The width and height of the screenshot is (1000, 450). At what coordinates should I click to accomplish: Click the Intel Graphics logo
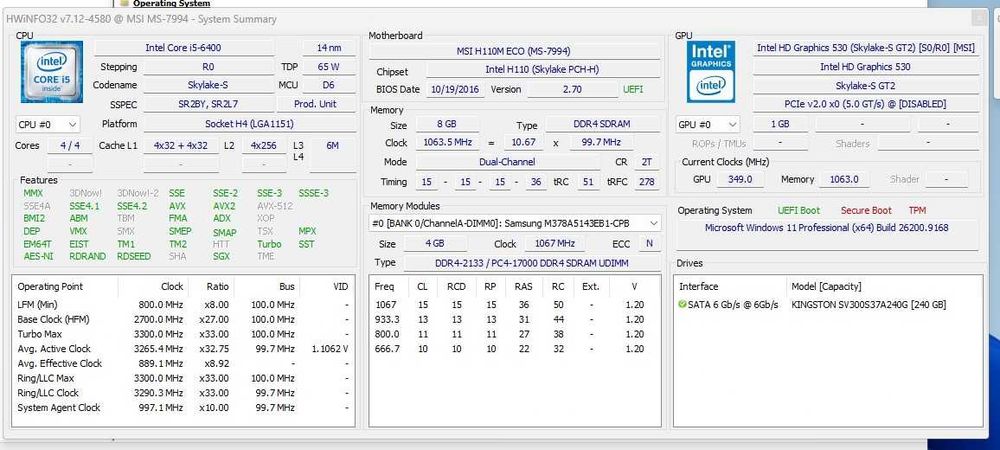710,71
